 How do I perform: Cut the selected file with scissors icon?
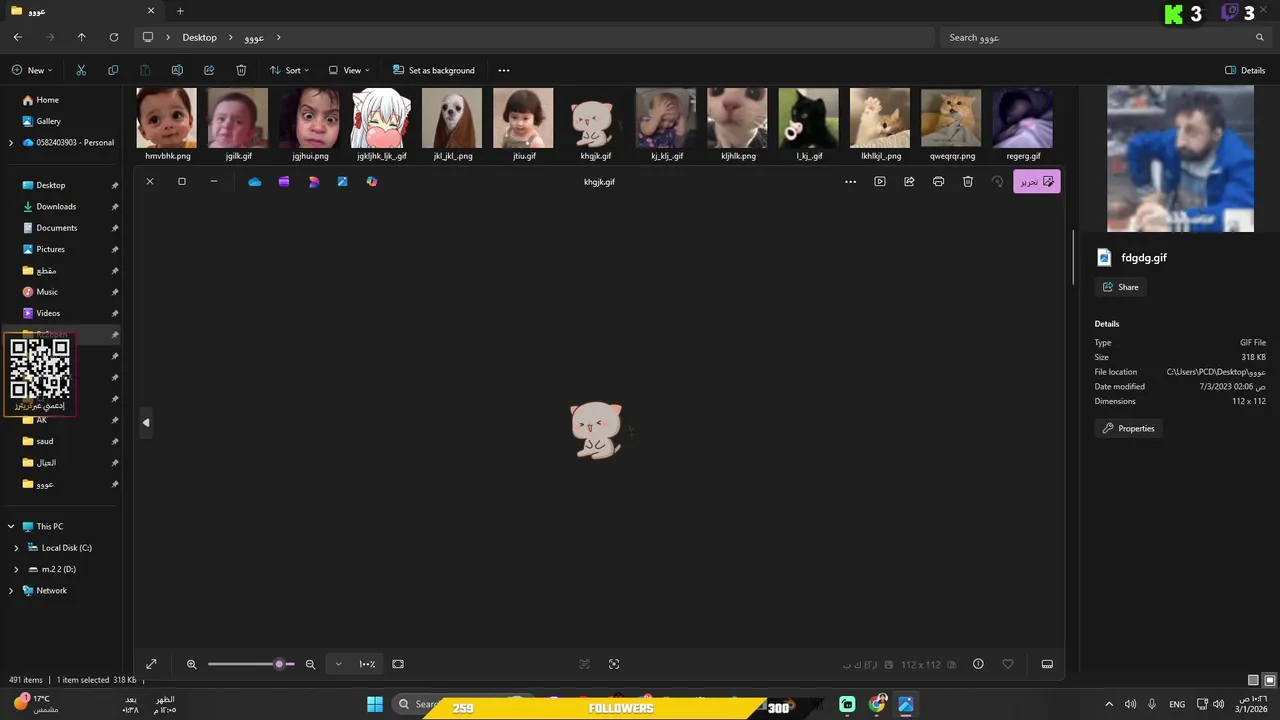tap(81, 70)
